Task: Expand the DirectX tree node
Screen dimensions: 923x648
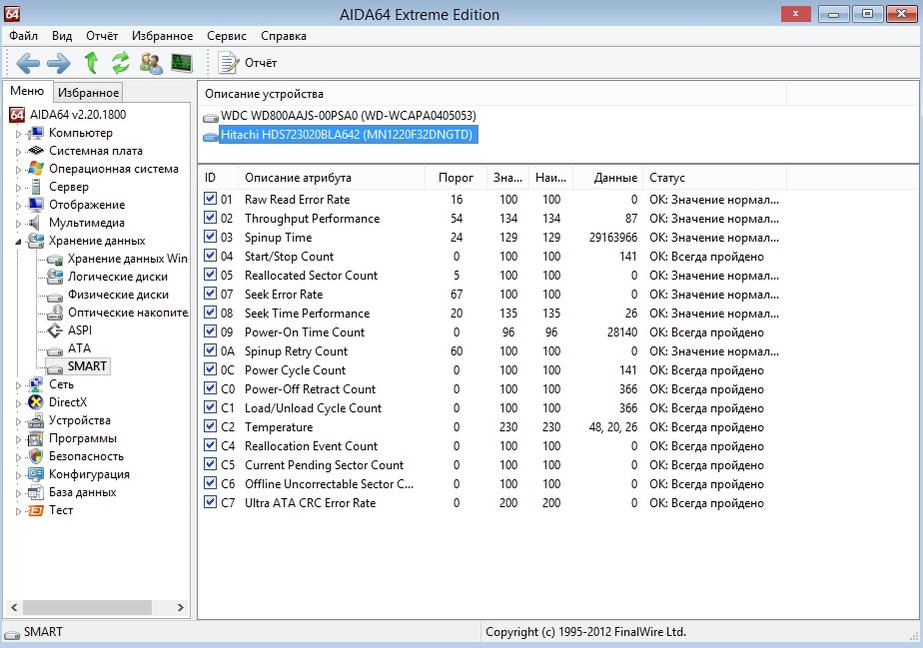Action: pyautogui.click(x=18, y=403)
